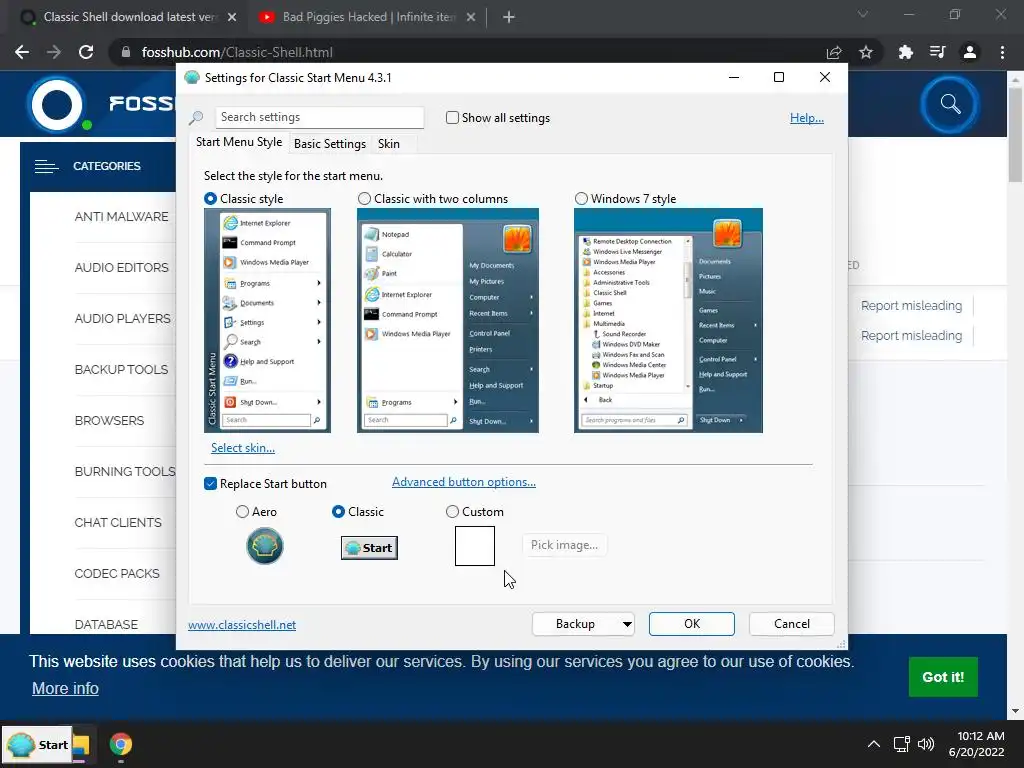Screen dimensions: 1024x768
Task: Switch to the Start Menu Style tab
Action: [239, 142]
